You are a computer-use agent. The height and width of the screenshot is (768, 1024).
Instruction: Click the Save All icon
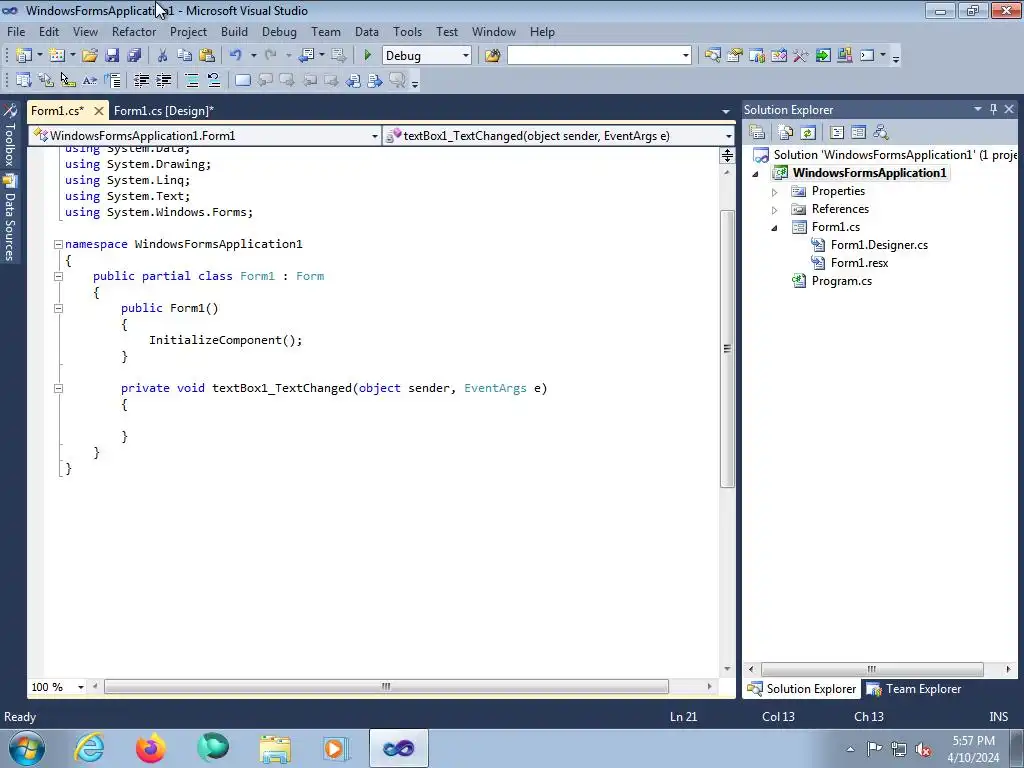tap(134, 56)
